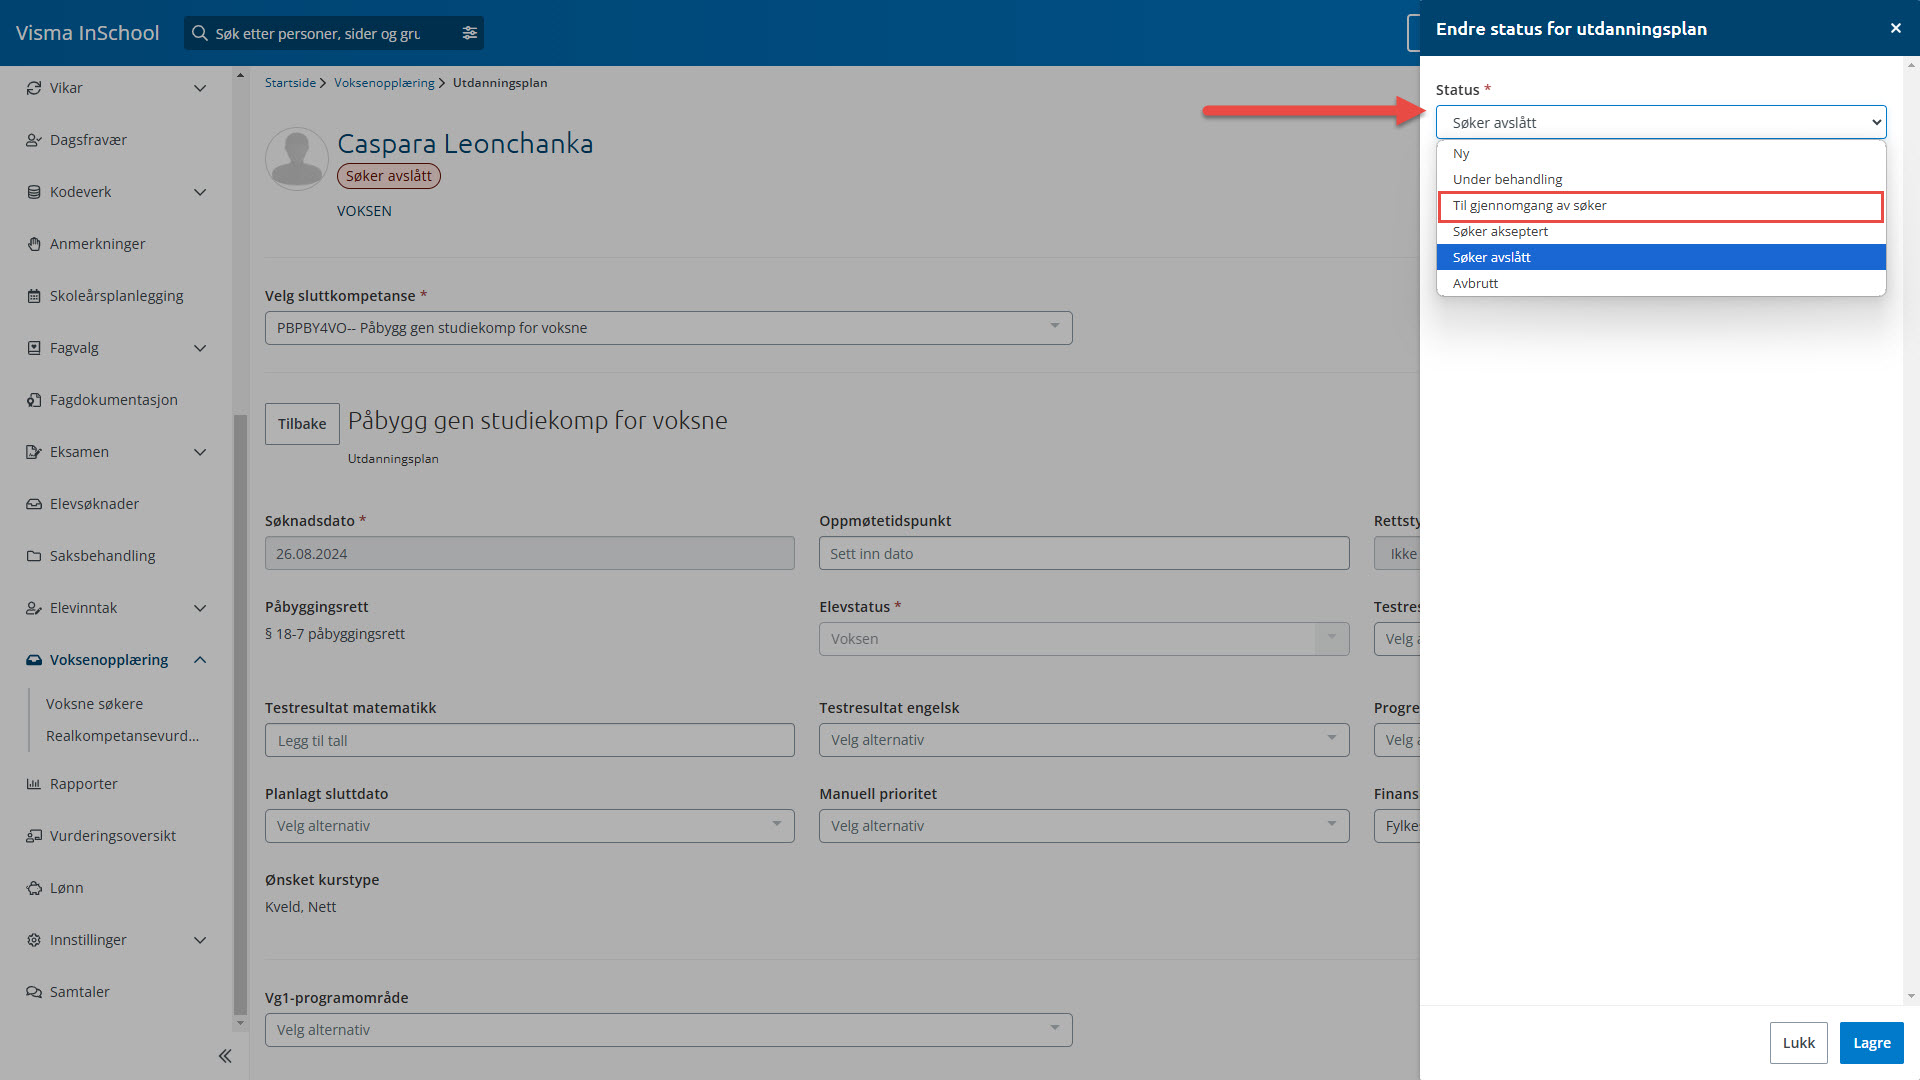This screenshot has width=1920, height=1080.
Task: Open Velg sluttkompetanse dropdown
Action: [668, 328]
